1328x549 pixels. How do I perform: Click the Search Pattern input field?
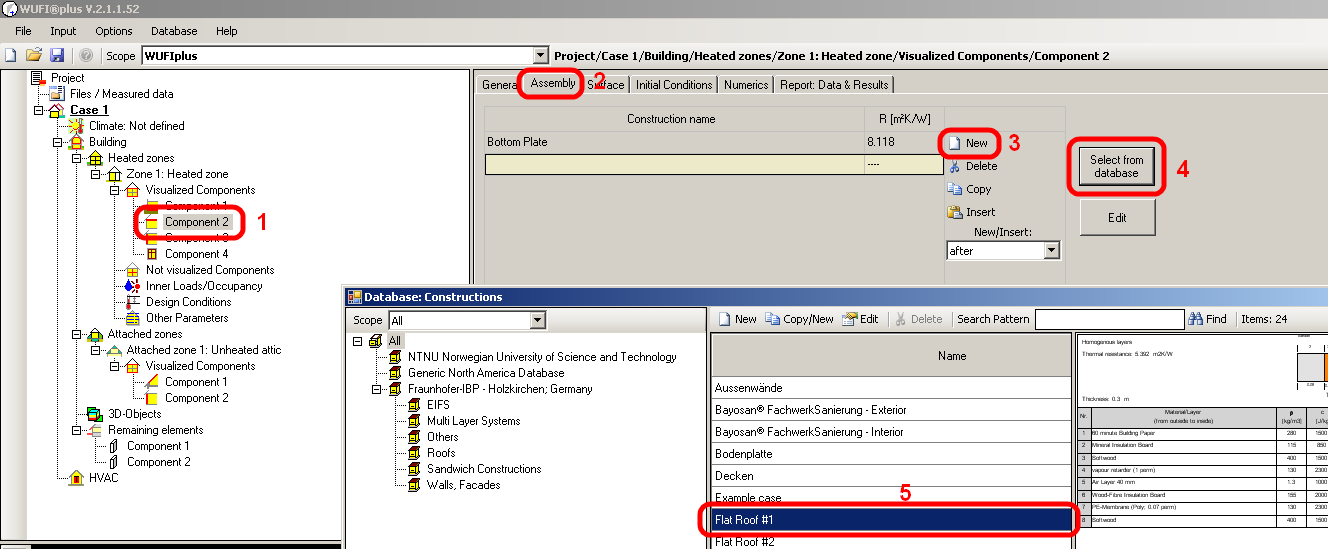(1108, 319)
